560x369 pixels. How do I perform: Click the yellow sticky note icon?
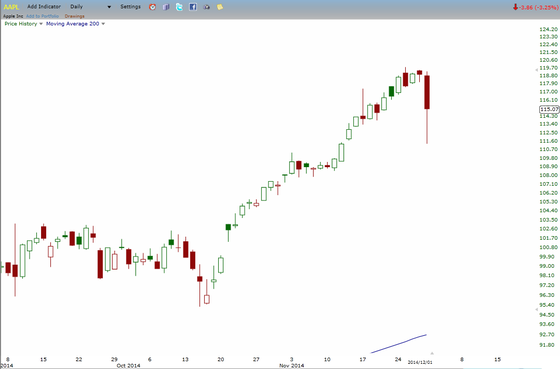click(x=220, y=7)
